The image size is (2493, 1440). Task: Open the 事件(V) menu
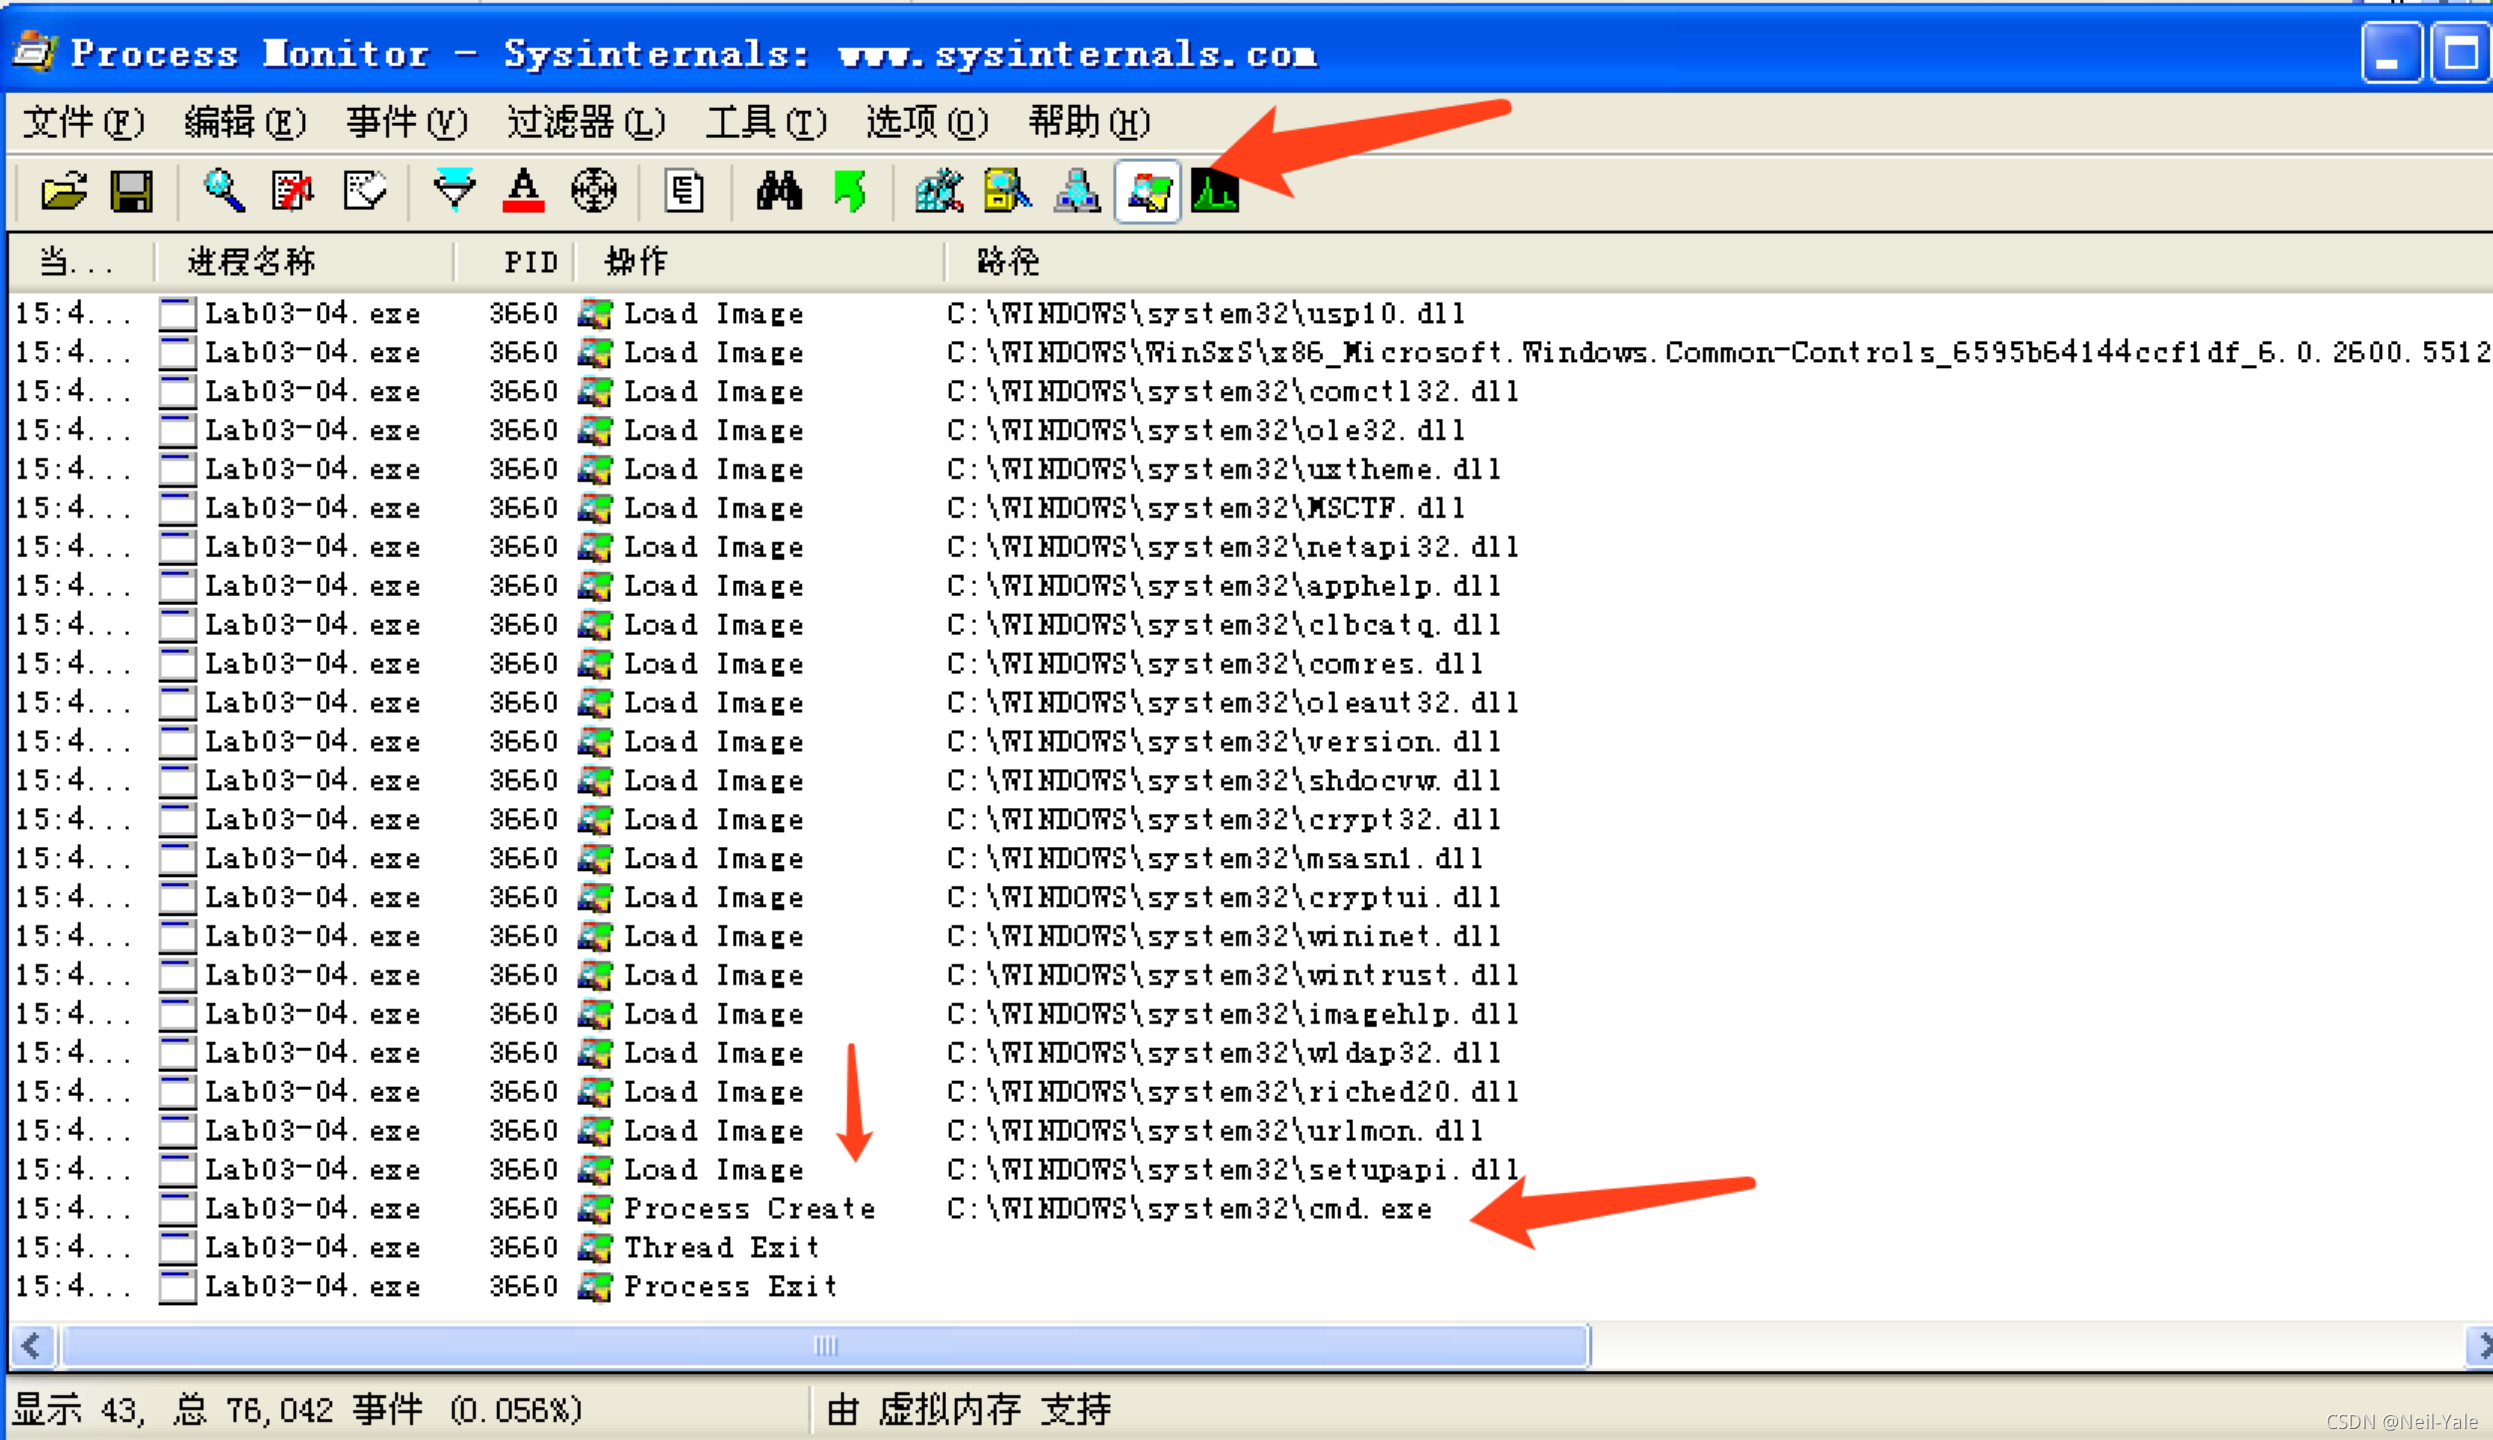coord(407,123)
